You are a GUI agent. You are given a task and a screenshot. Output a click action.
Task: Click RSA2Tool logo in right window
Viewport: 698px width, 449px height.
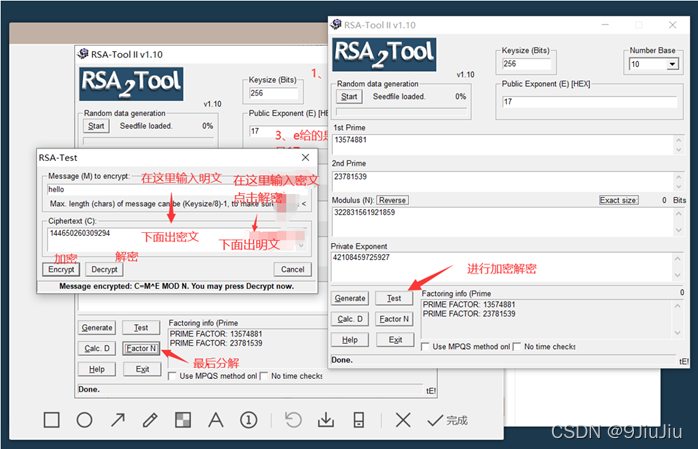(x=384, y=54)
